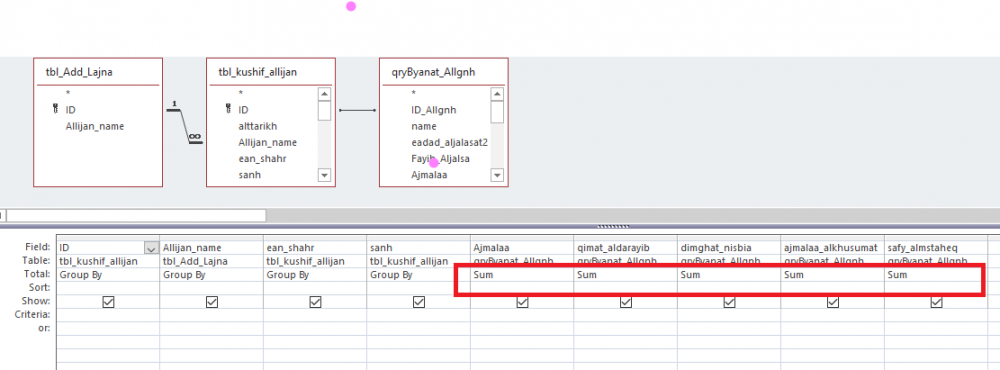Select Allijan_name field in tbl_kushif_allijan
Image resolution: width=1000 pixels, height=370 pixels.
(x=267, y=142)
